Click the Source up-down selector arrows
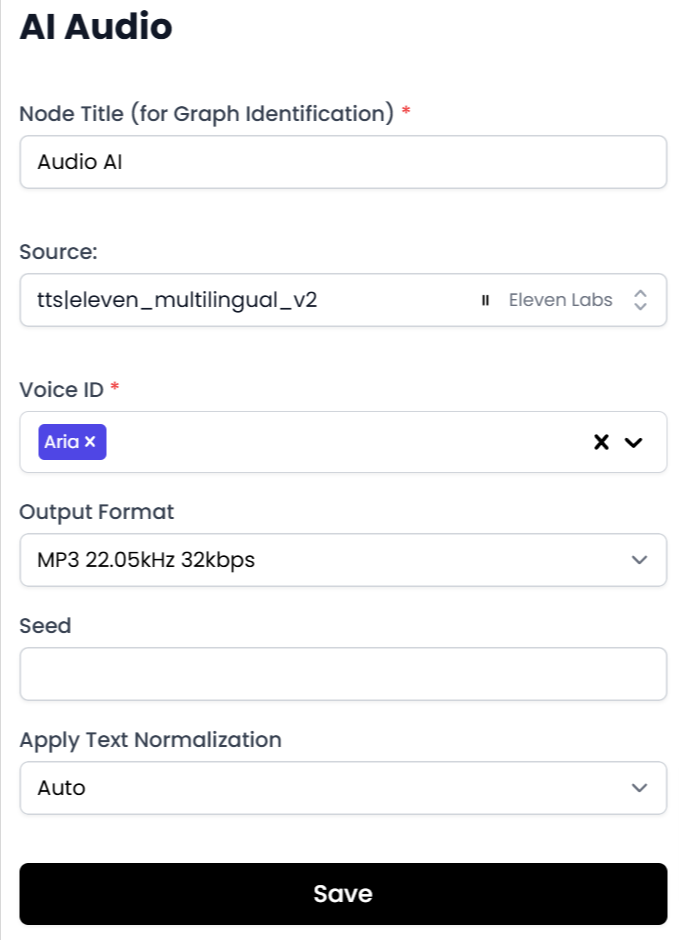This screenshot has width=679, height=940. pyautogui.click(x=641, y=300)
